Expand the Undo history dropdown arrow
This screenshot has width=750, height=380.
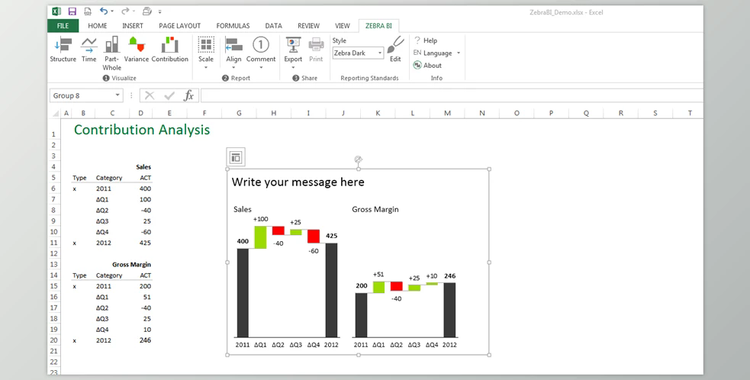tap(112, 11)
